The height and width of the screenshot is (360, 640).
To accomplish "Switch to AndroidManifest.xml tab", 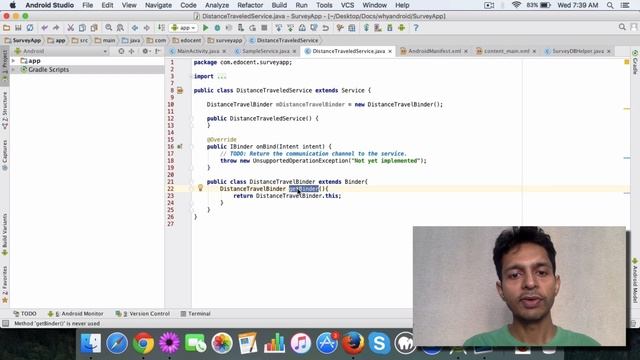I will pyautogui.click(x=434, y=51).
